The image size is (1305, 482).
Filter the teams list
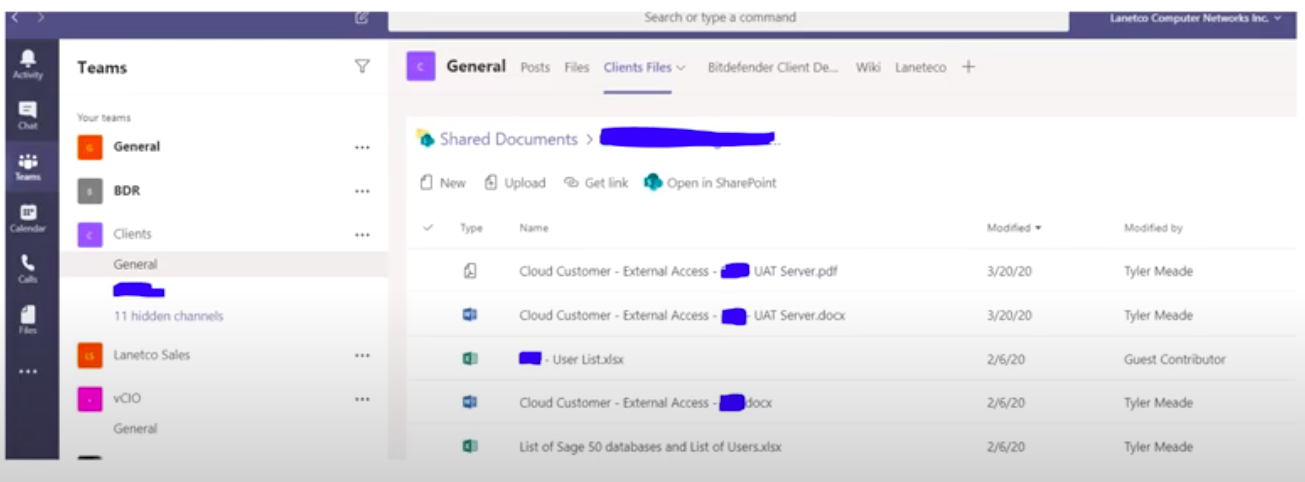click(x=362, y=67)
